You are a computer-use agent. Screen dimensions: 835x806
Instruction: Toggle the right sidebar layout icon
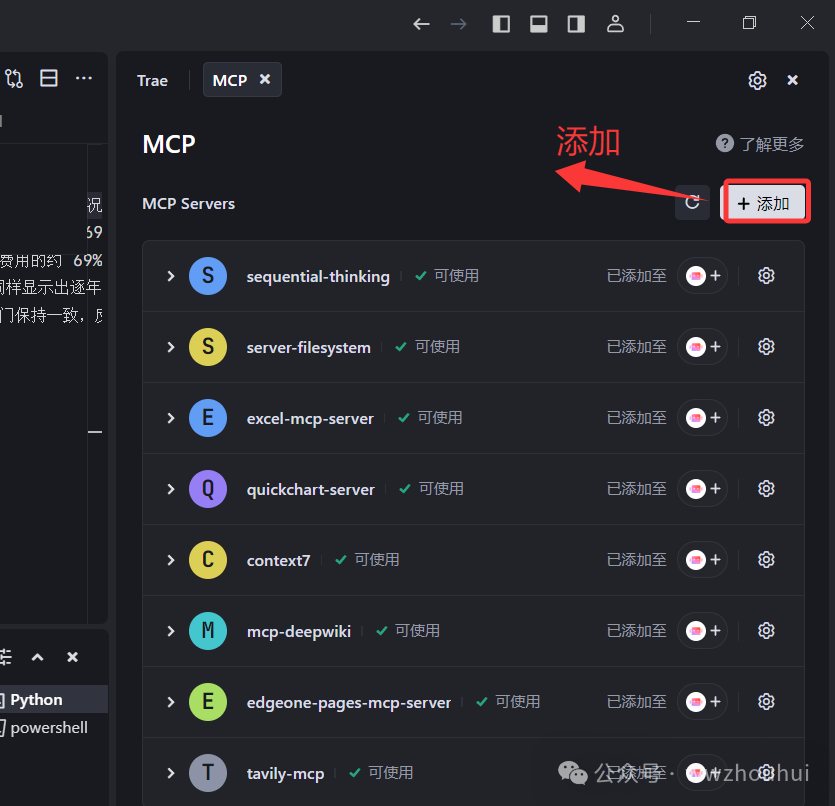[576, 24]
